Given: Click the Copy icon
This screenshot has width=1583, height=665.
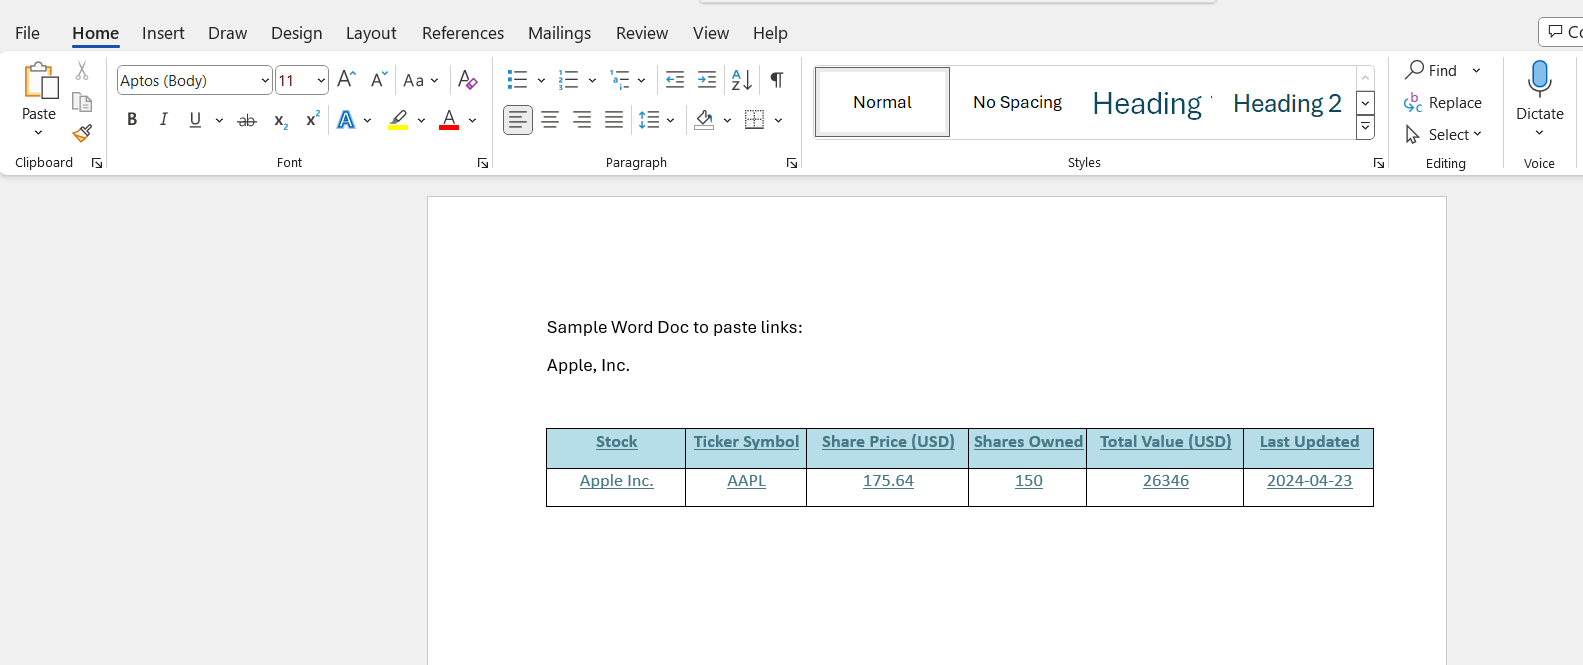Looking at the screenshot, I should [x=82, y=102].
